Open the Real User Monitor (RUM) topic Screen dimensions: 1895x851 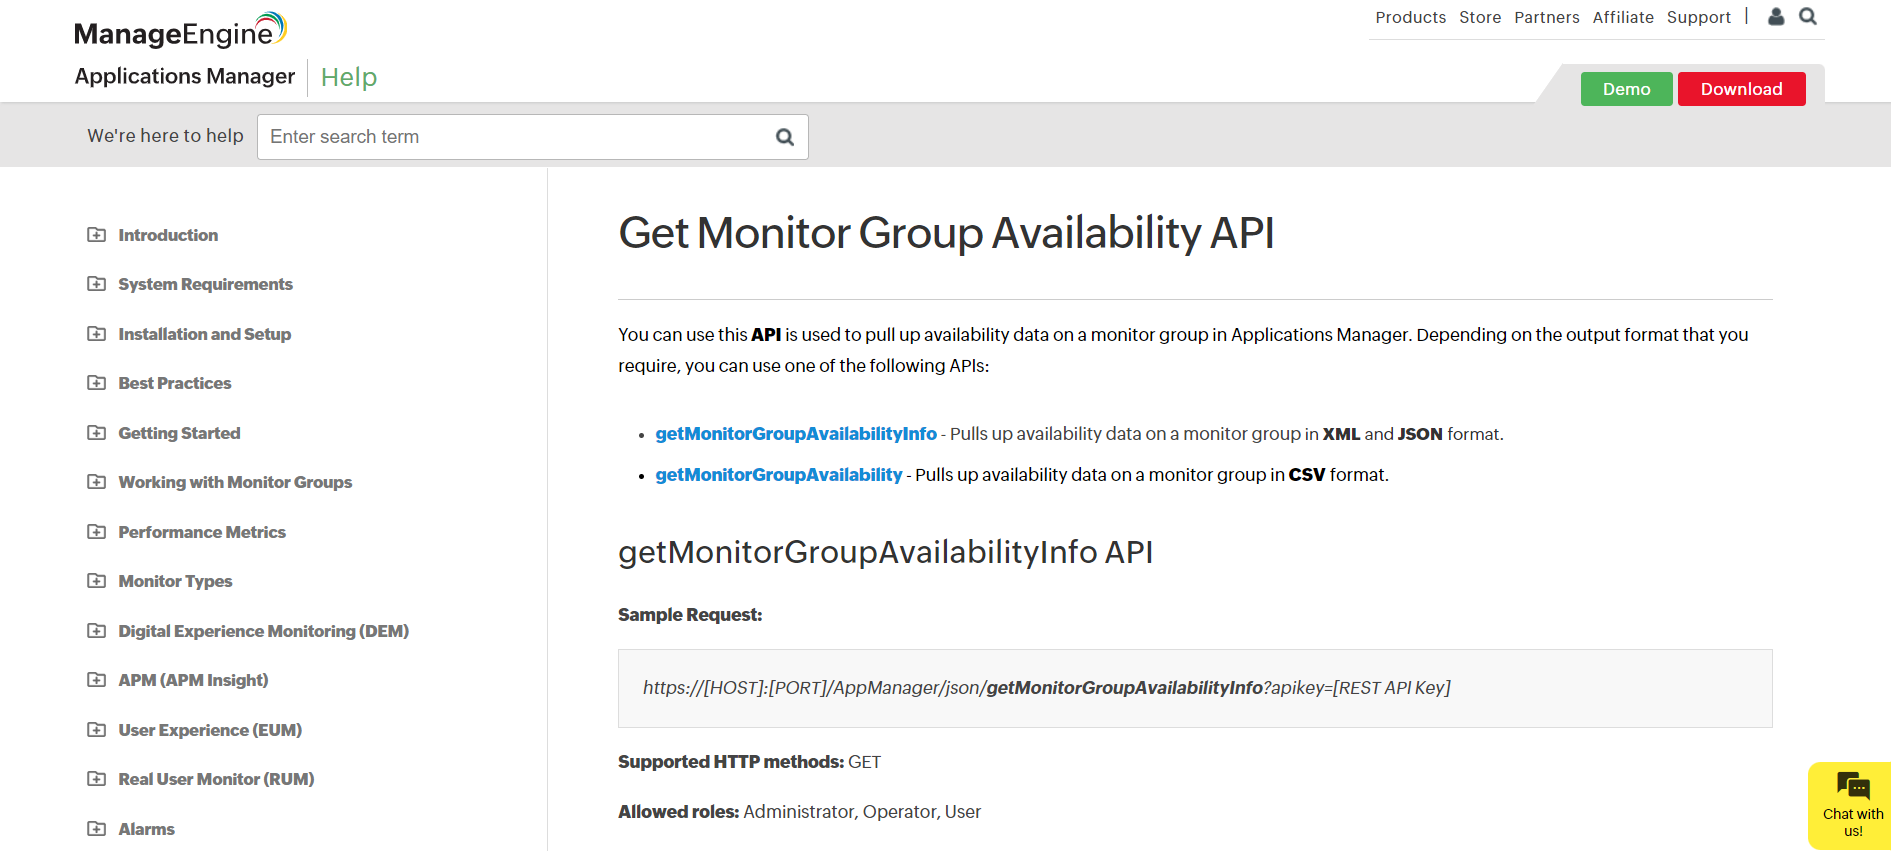coord(216,779)
